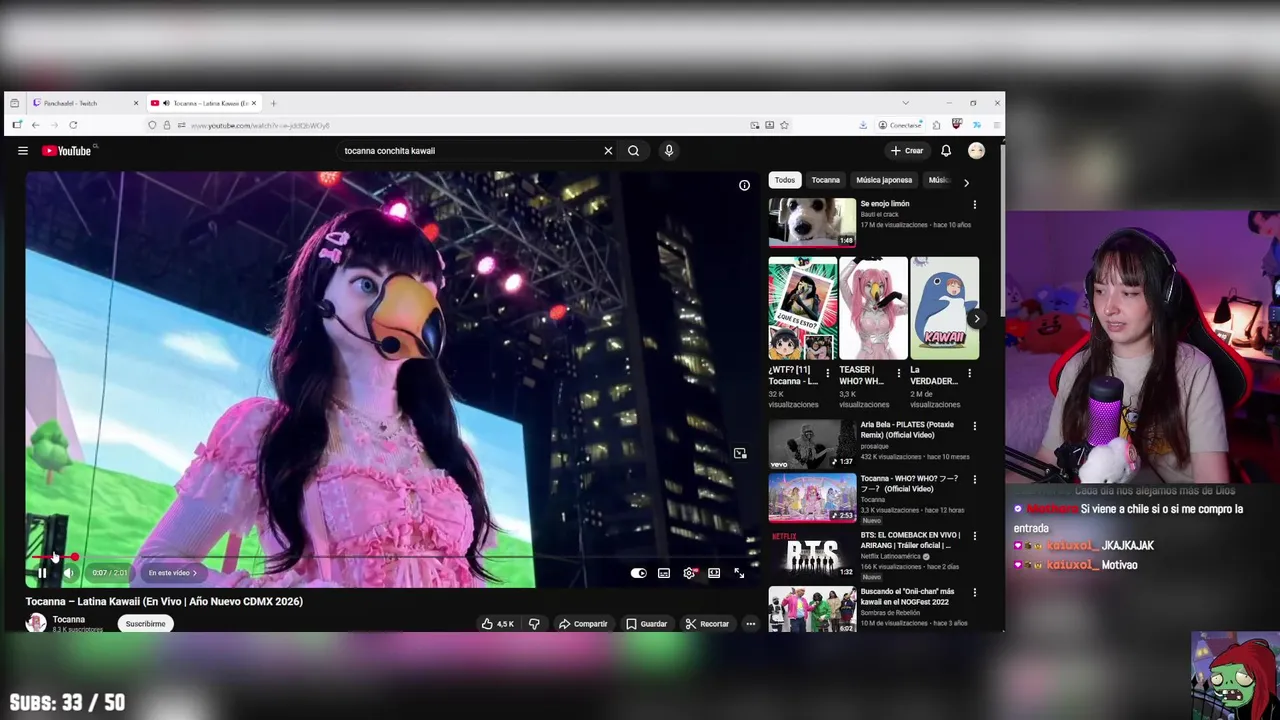This screenshot has height=720, width=1280.
Task: Click in the YouTube search field
Action: 470,151
